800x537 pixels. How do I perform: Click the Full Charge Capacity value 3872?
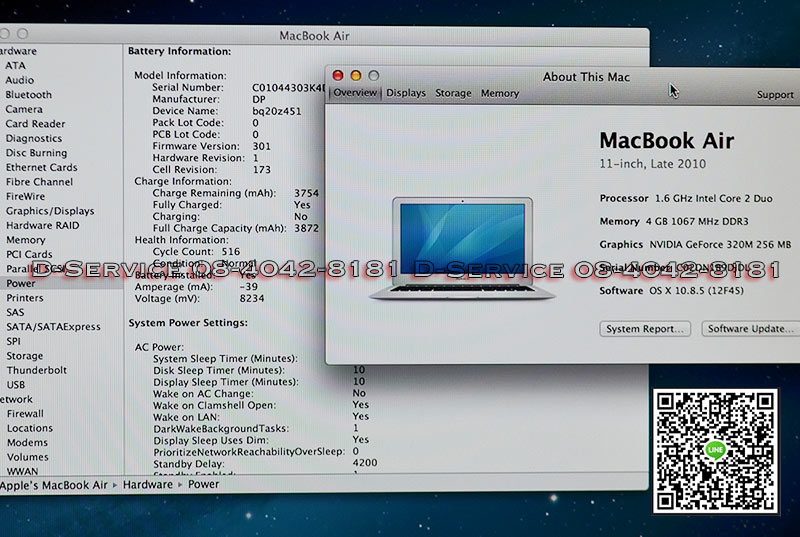[307, 228]
